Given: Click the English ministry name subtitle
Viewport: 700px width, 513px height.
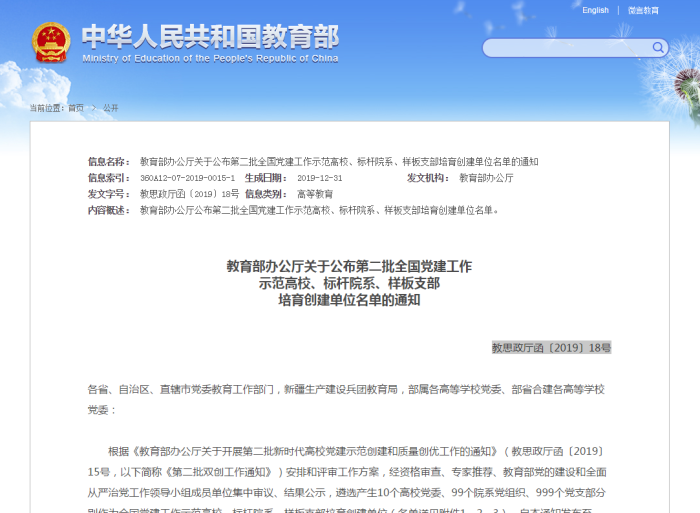Looking at the screenshot, I should [x=210, y=58].
